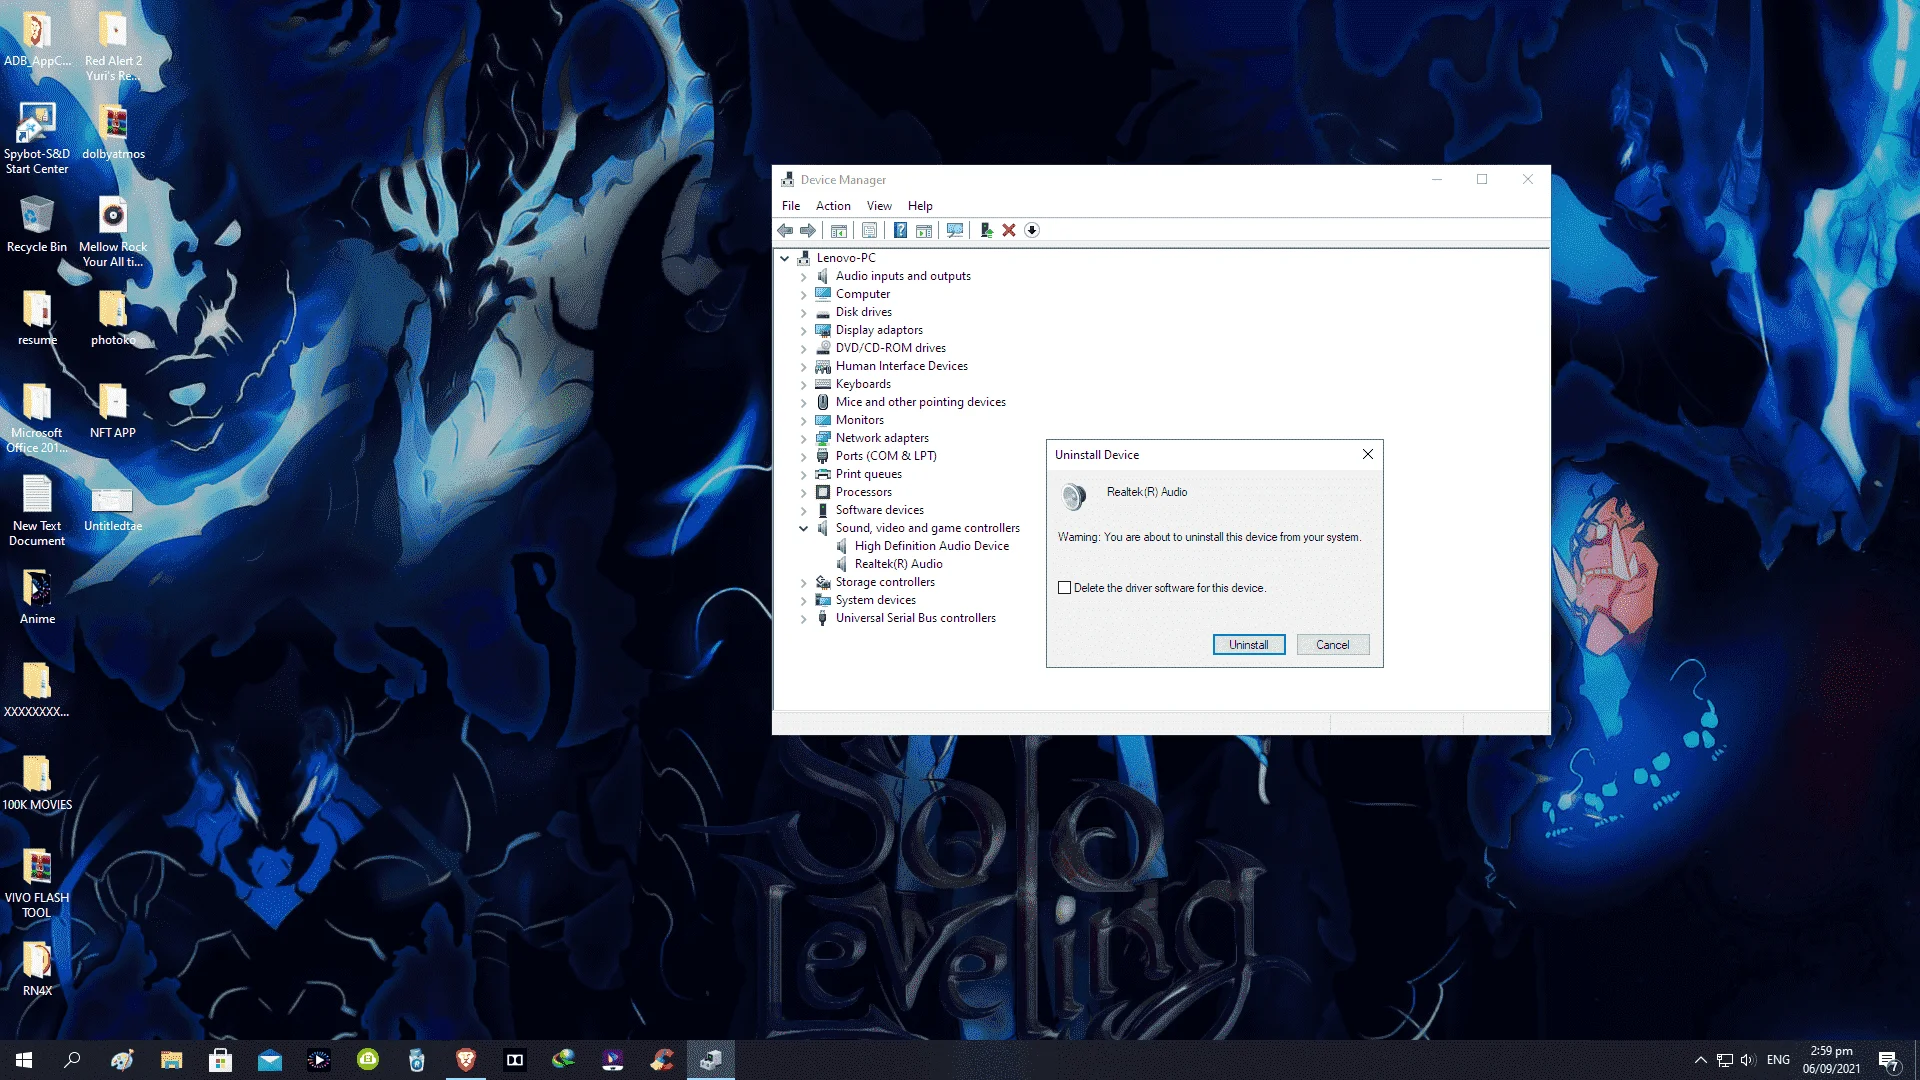This screenshot has width=1920, height=1080.
Task: Select Realtek(R) Audio in the device tree
Action: click(899, 564)
